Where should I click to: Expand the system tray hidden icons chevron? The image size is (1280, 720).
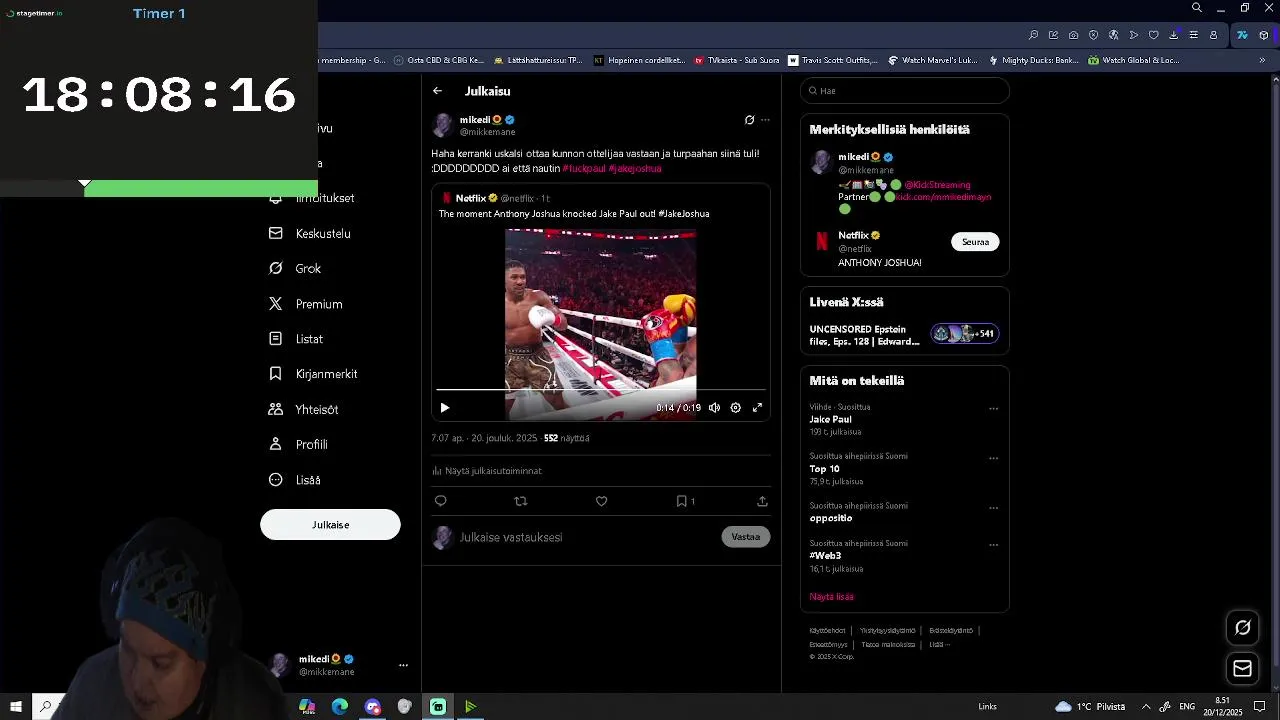click(1146, 707)
